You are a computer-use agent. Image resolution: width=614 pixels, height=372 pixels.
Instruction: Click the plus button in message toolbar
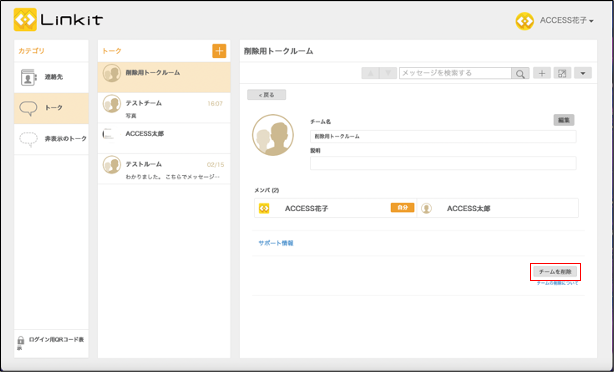point(542,73)
